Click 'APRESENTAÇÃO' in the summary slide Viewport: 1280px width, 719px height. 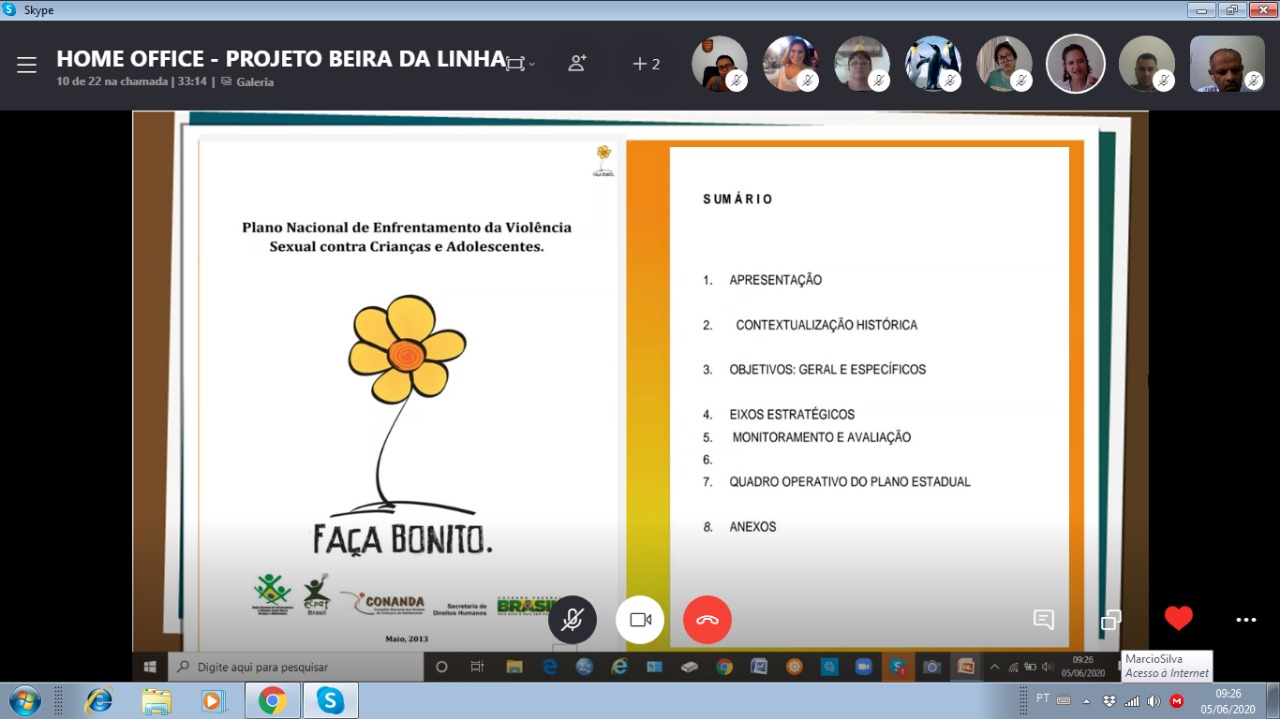click(776, 280)
